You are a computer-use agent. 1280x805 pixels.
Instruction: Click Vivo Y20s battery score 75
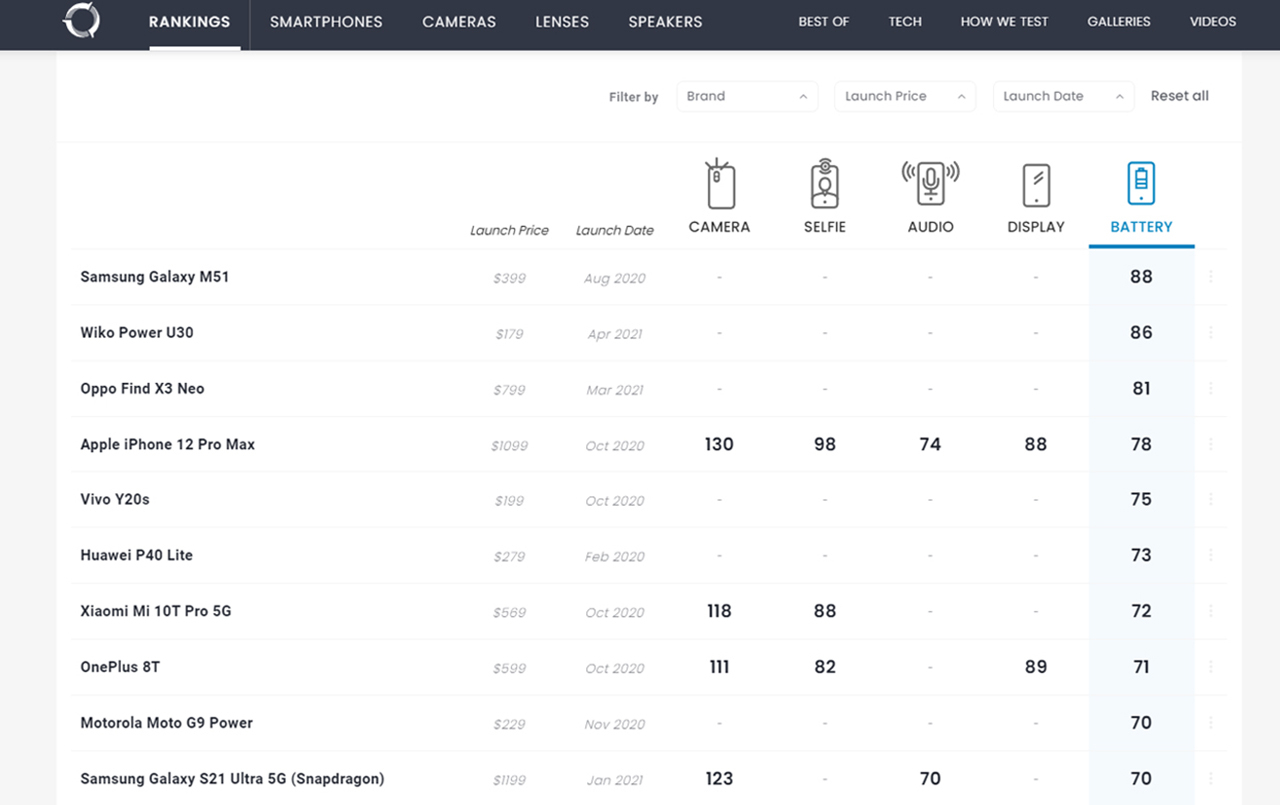1141,499
